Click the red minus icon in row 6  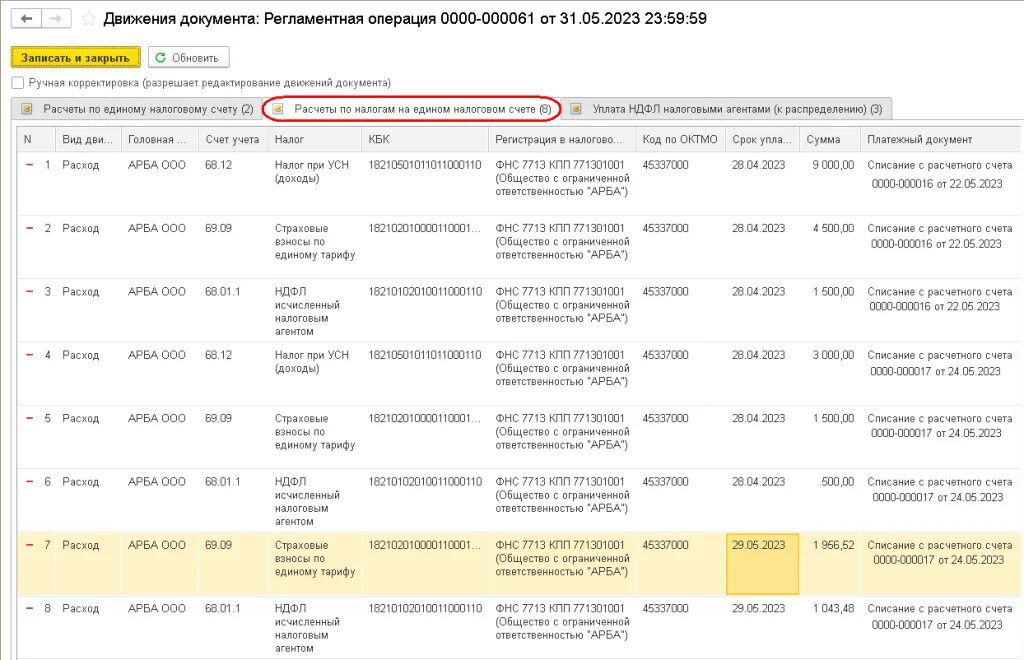[29, 481]
